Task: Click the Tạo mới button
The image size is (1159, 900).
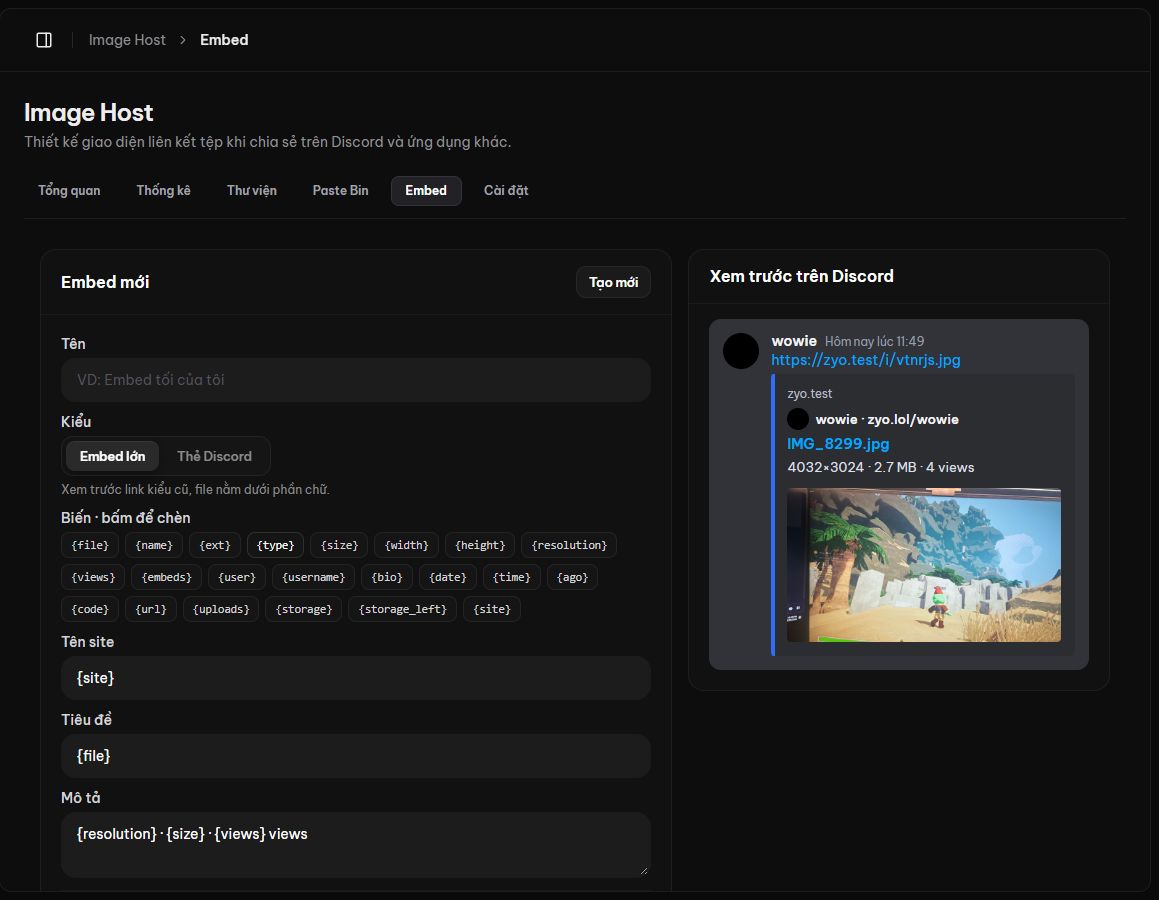Action: [x=614, y=282]
